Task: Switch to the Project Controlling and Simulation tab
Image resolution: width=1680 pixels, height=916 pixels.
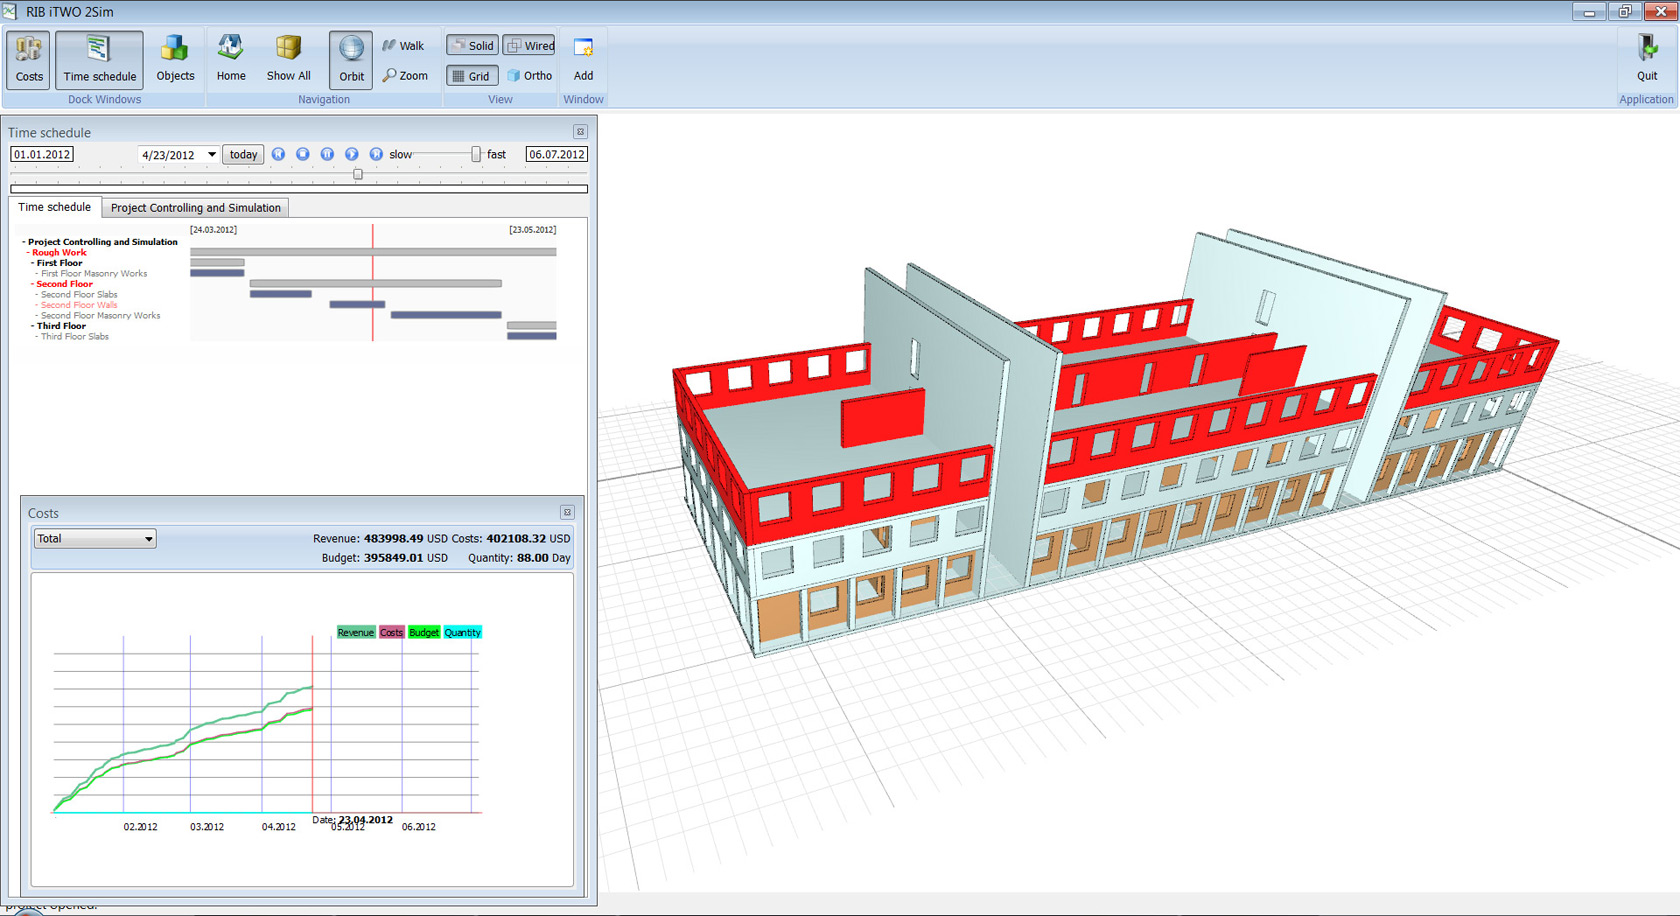Action: (x=195, y=207)
